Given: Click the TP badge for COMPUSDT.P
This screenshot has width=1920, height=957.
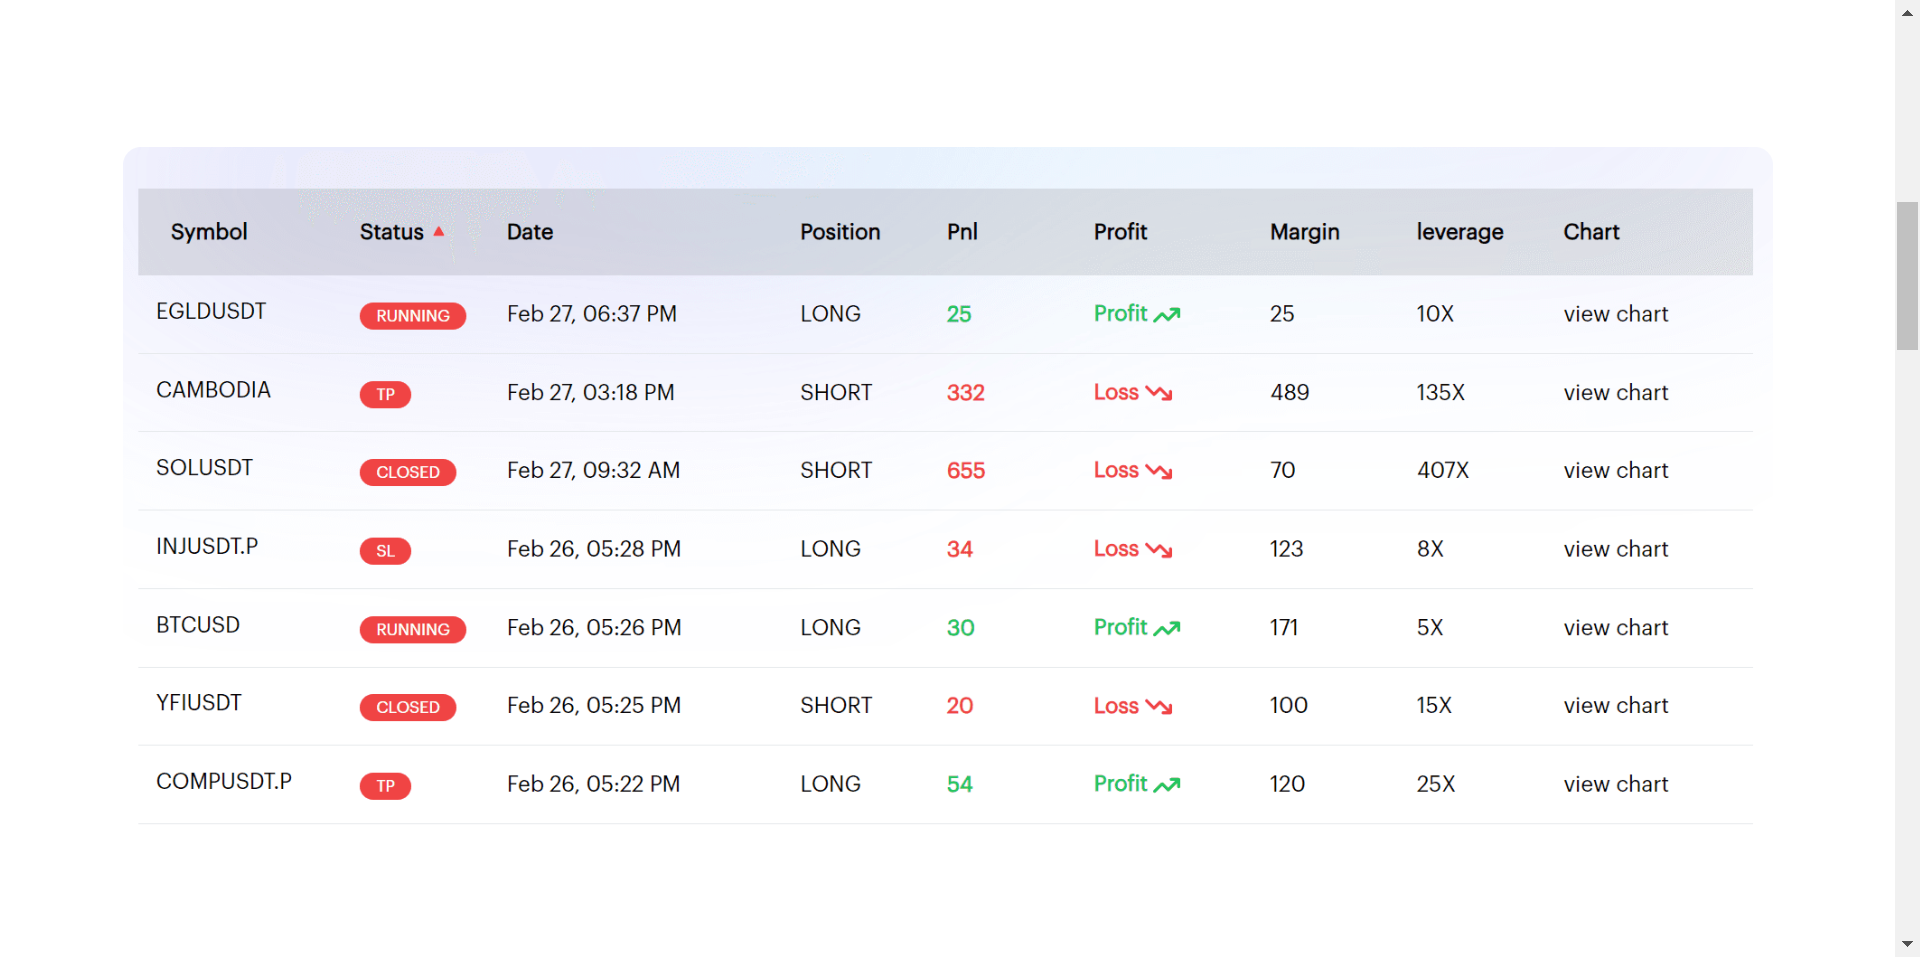Looking at the screenshot, I should 385,786.
